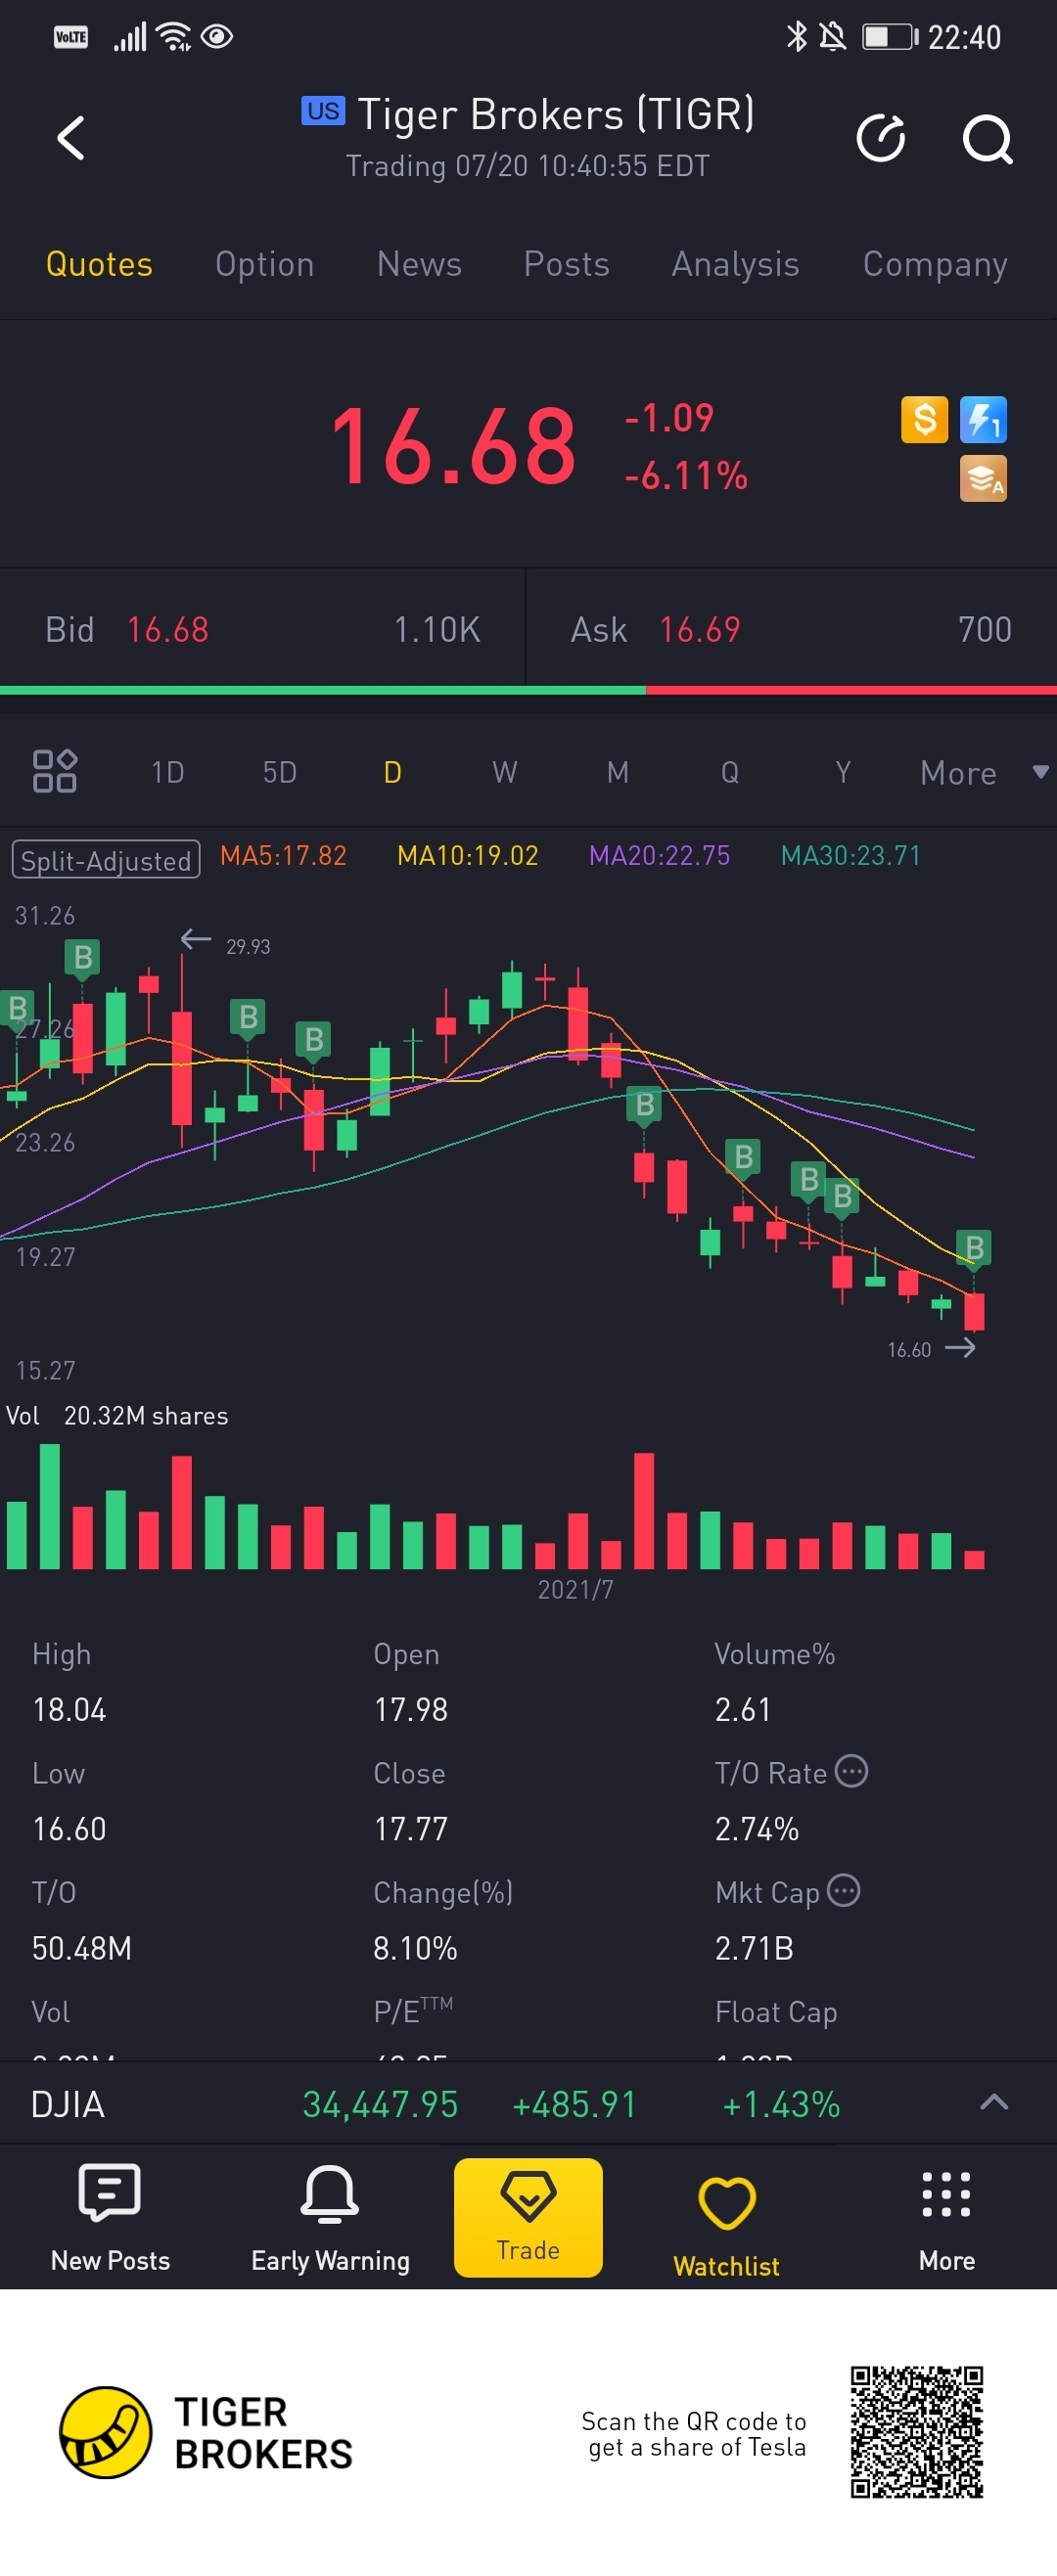Expand the More chart periods dropdown
Screen dimensions: 1057x2576
click(x=984, y=772)
